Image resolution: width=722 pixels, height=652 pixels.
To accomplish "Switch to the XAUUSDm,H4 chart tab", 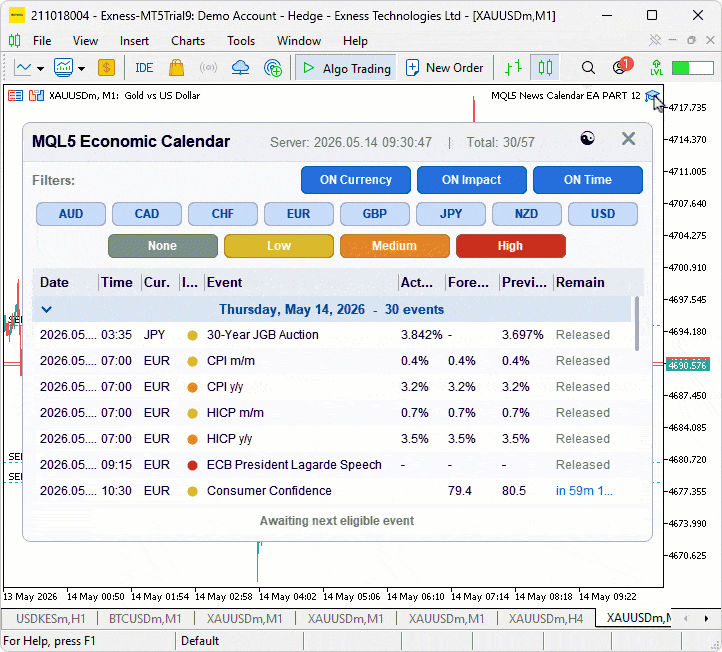I will (x=546, y=619).
